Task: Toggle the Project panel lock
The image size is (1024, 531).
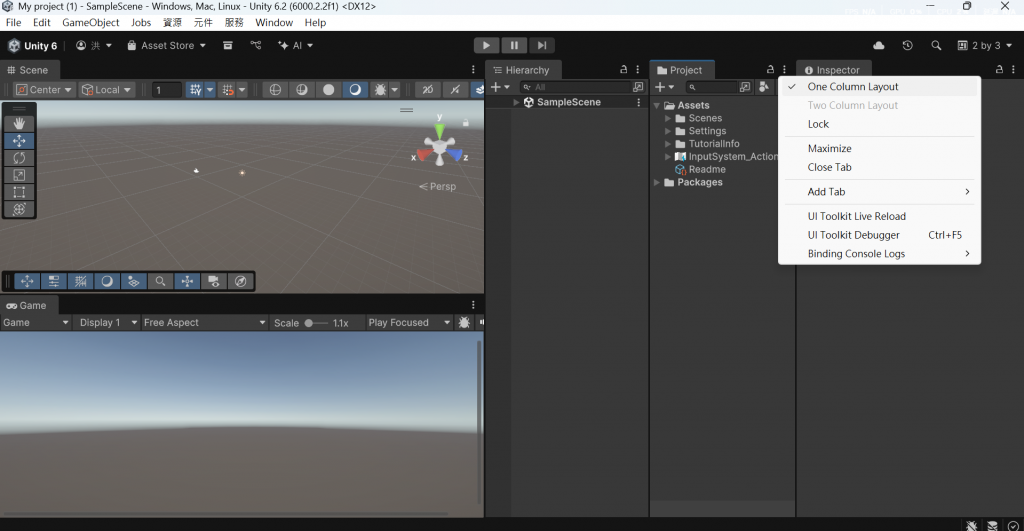Action: [x=771, y=69]
